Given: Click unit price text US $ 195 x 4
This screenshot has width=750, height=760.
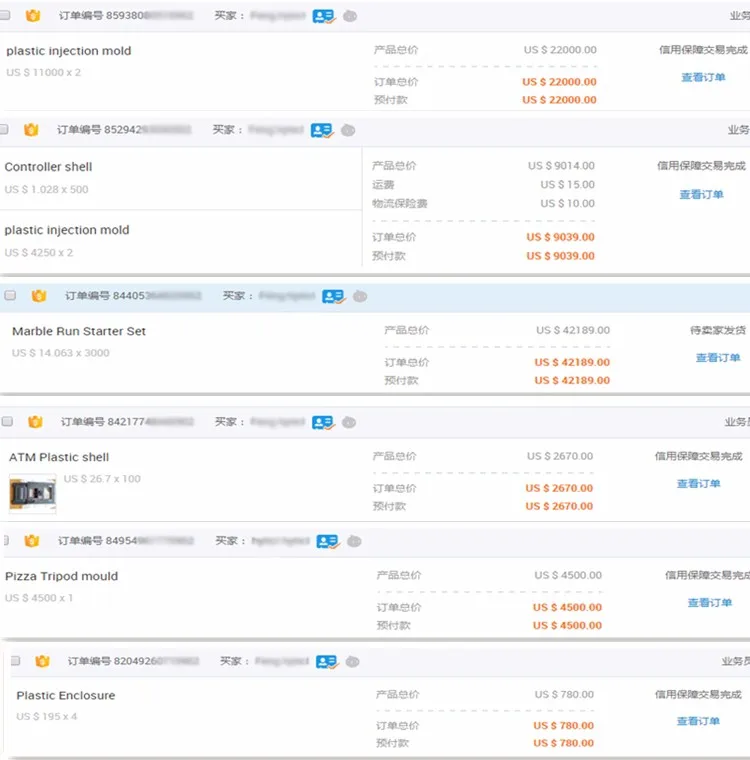Looking at the screenshot, I should tap(47, 716).
